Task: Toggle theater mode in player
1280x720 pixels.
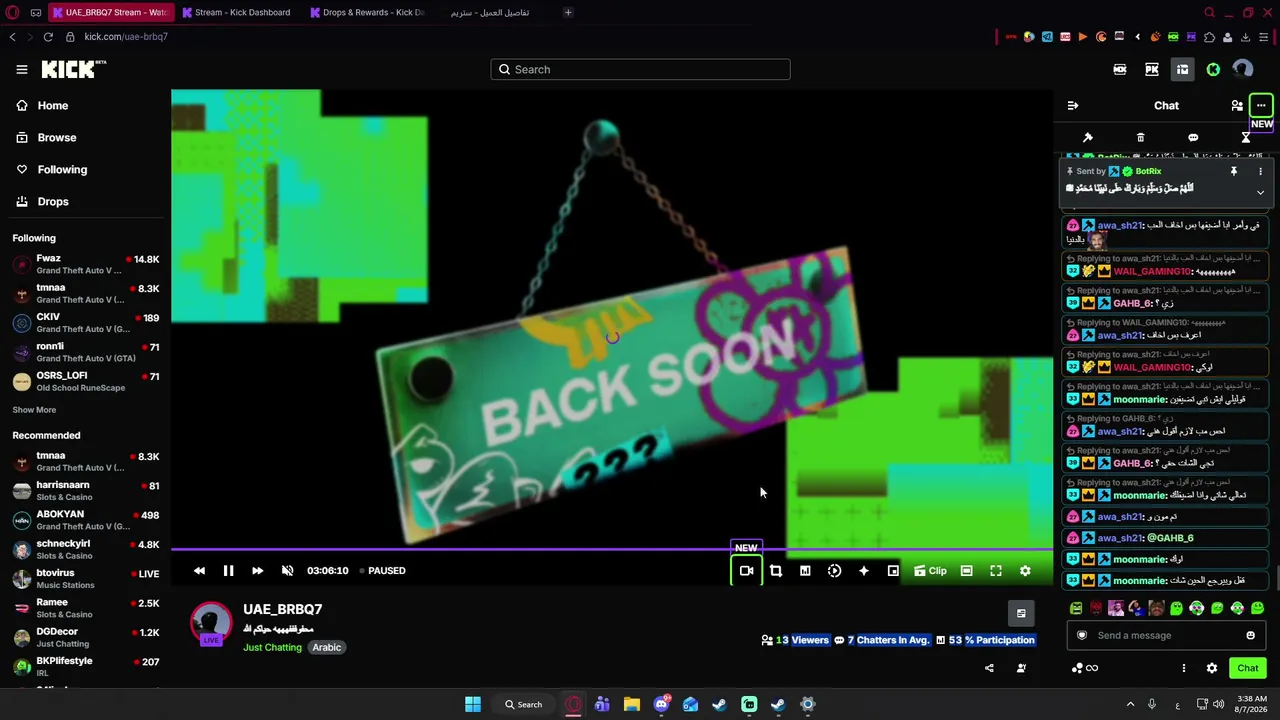Action: point(966,570)
